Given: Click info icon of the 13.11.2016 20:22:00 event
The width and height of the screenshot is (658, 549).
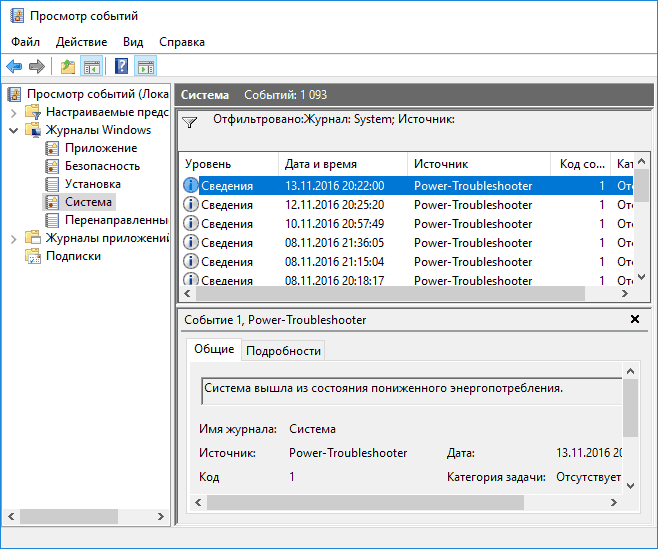Looking at the screenshot, I should (x=191, y=185).
